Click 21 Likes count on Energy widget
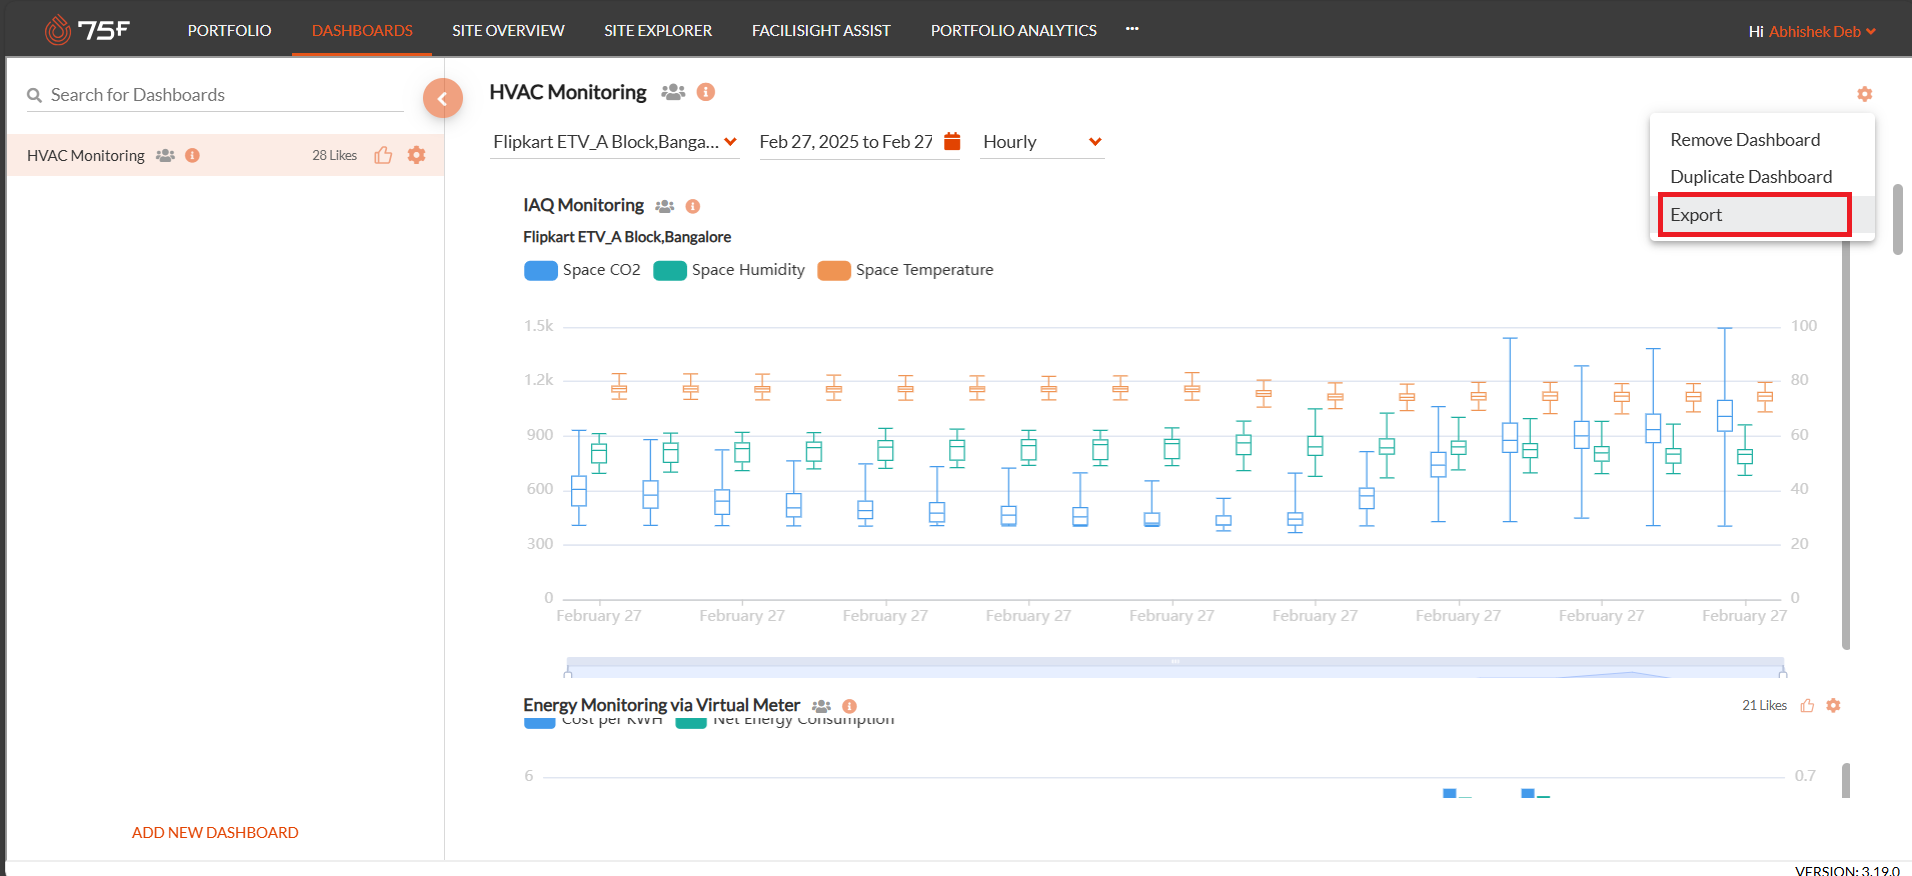 point(1764,706)
